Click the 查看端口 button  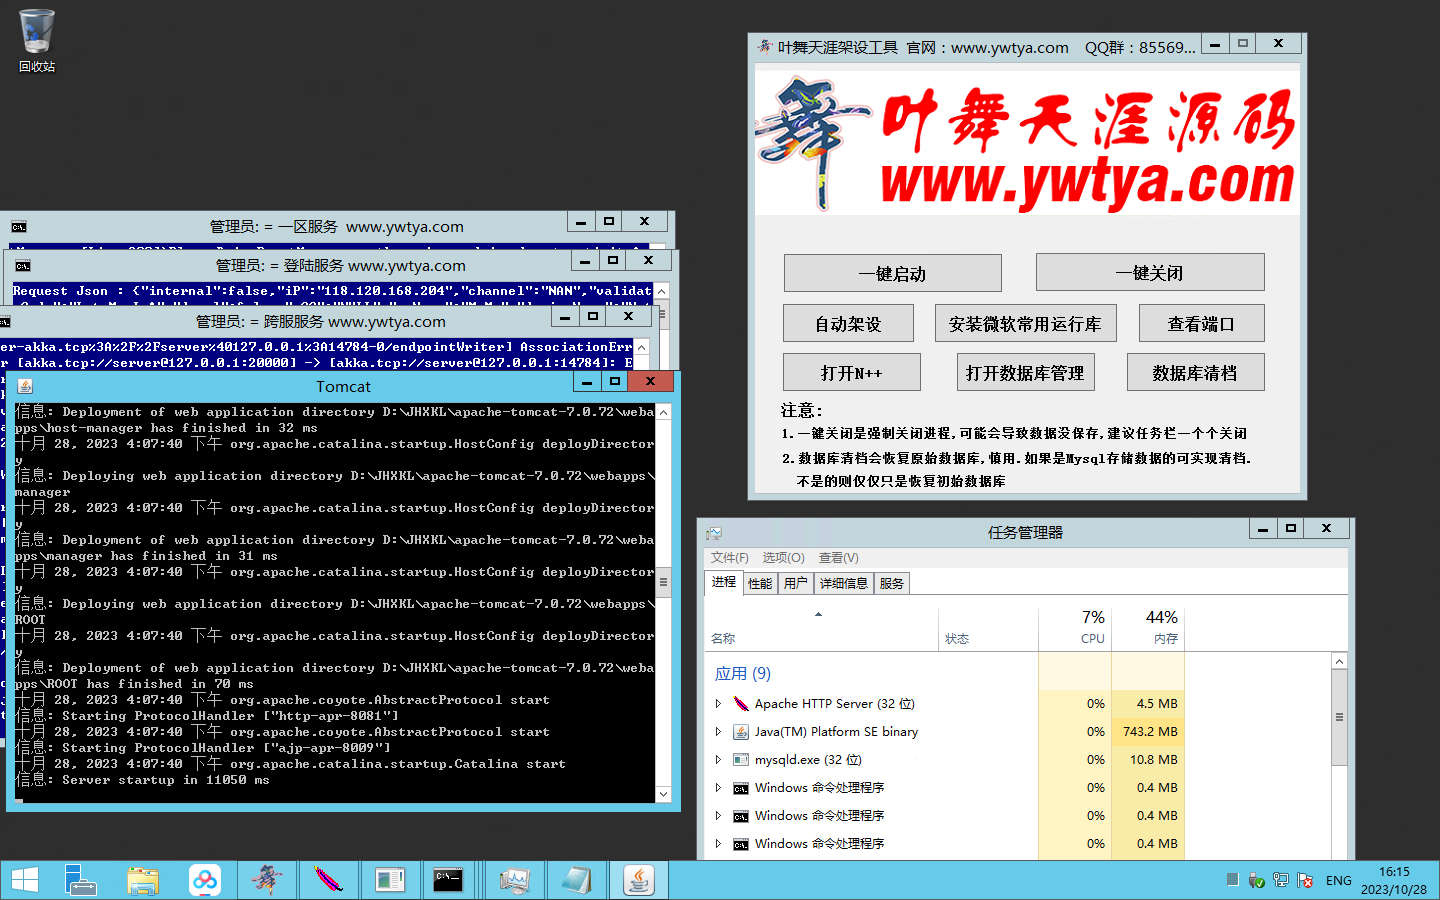coord(1201,323)
